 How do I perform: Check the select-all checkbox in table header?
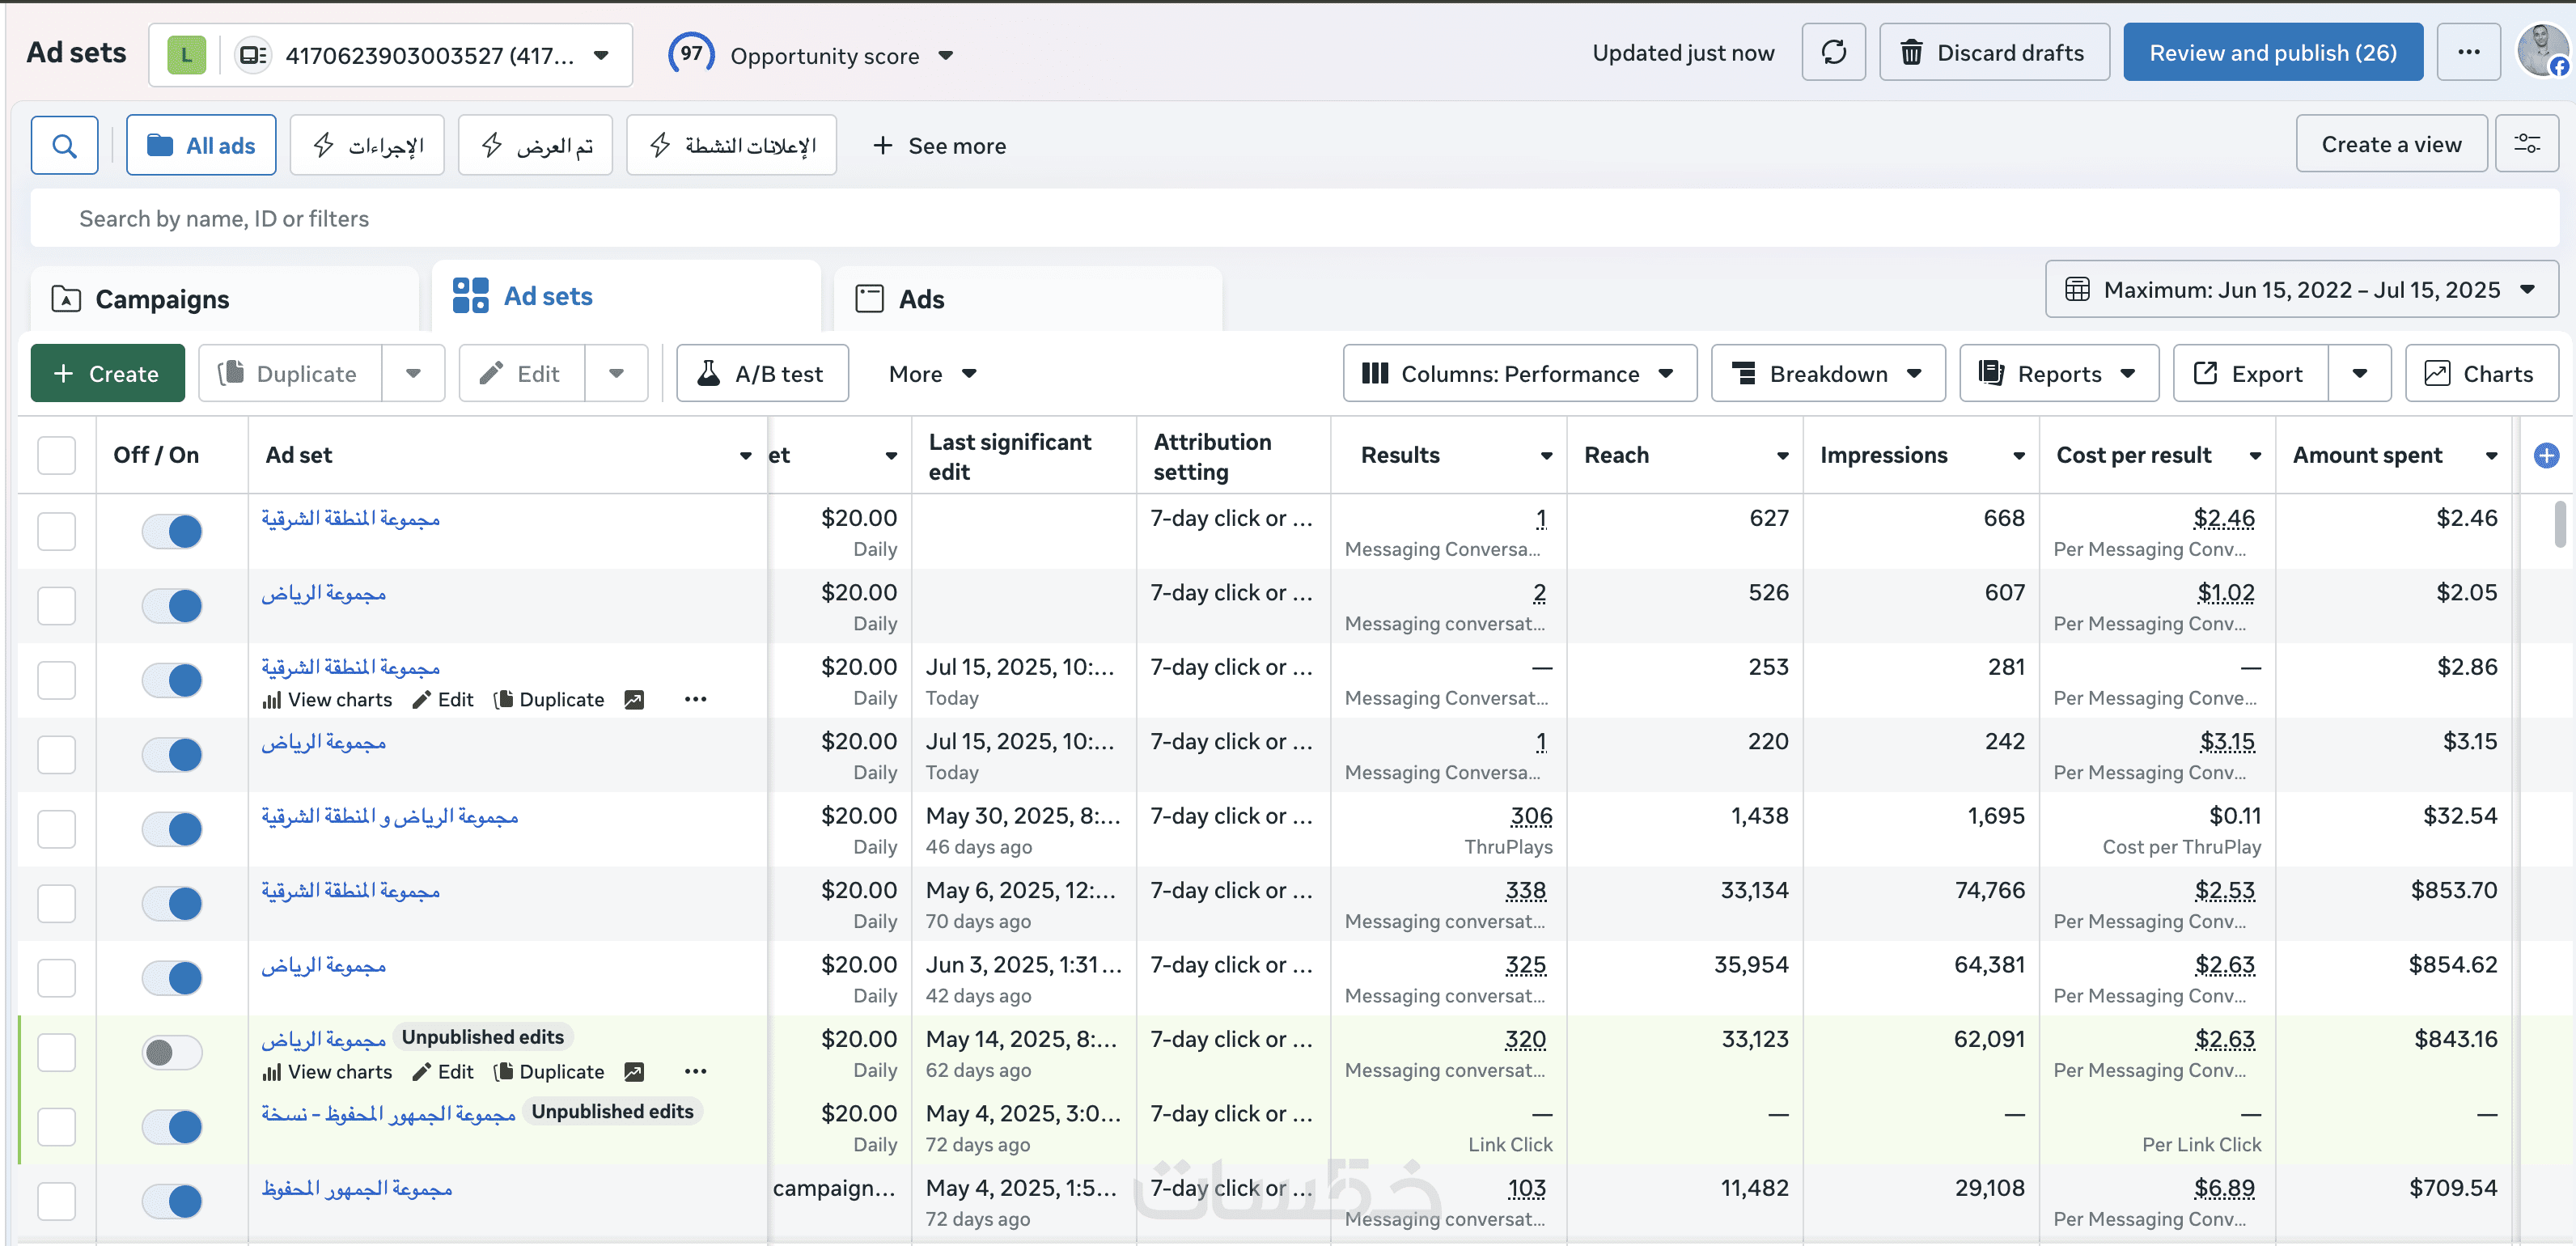point(57,456)
